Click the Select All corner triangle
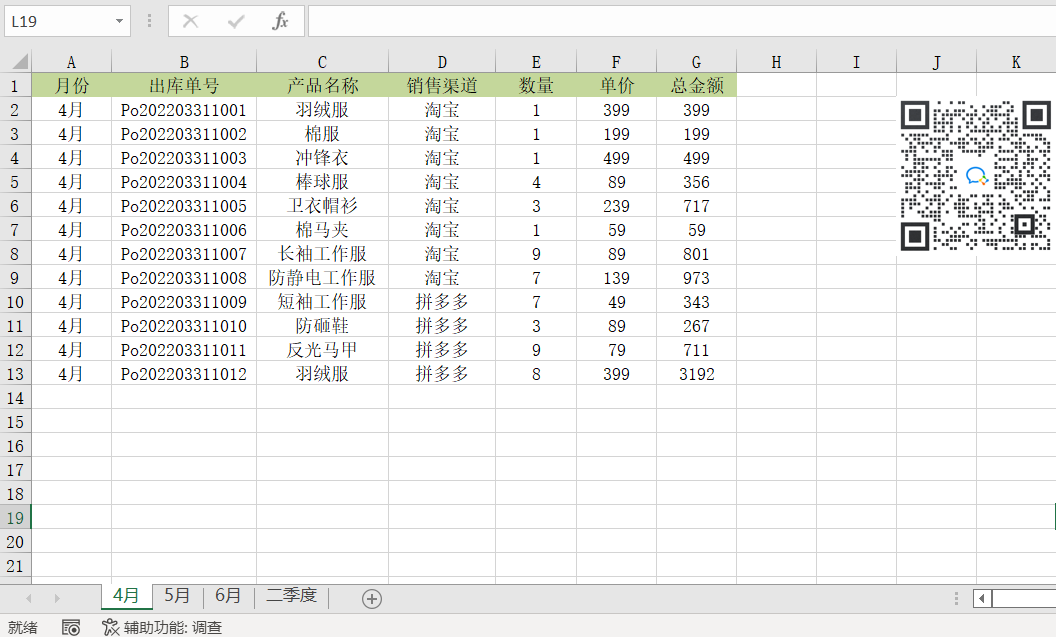The image size is (1056, 637). point(20,62)
